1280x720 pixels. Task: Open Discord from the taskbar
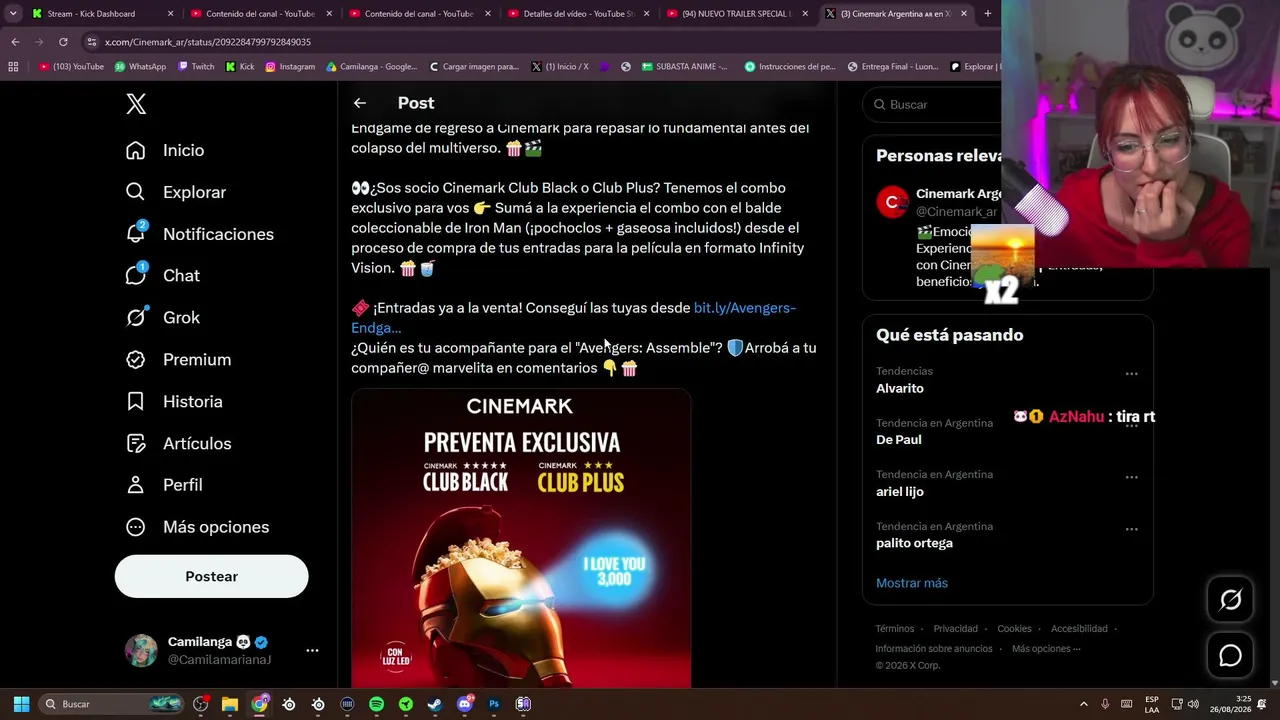click(464, 704)
